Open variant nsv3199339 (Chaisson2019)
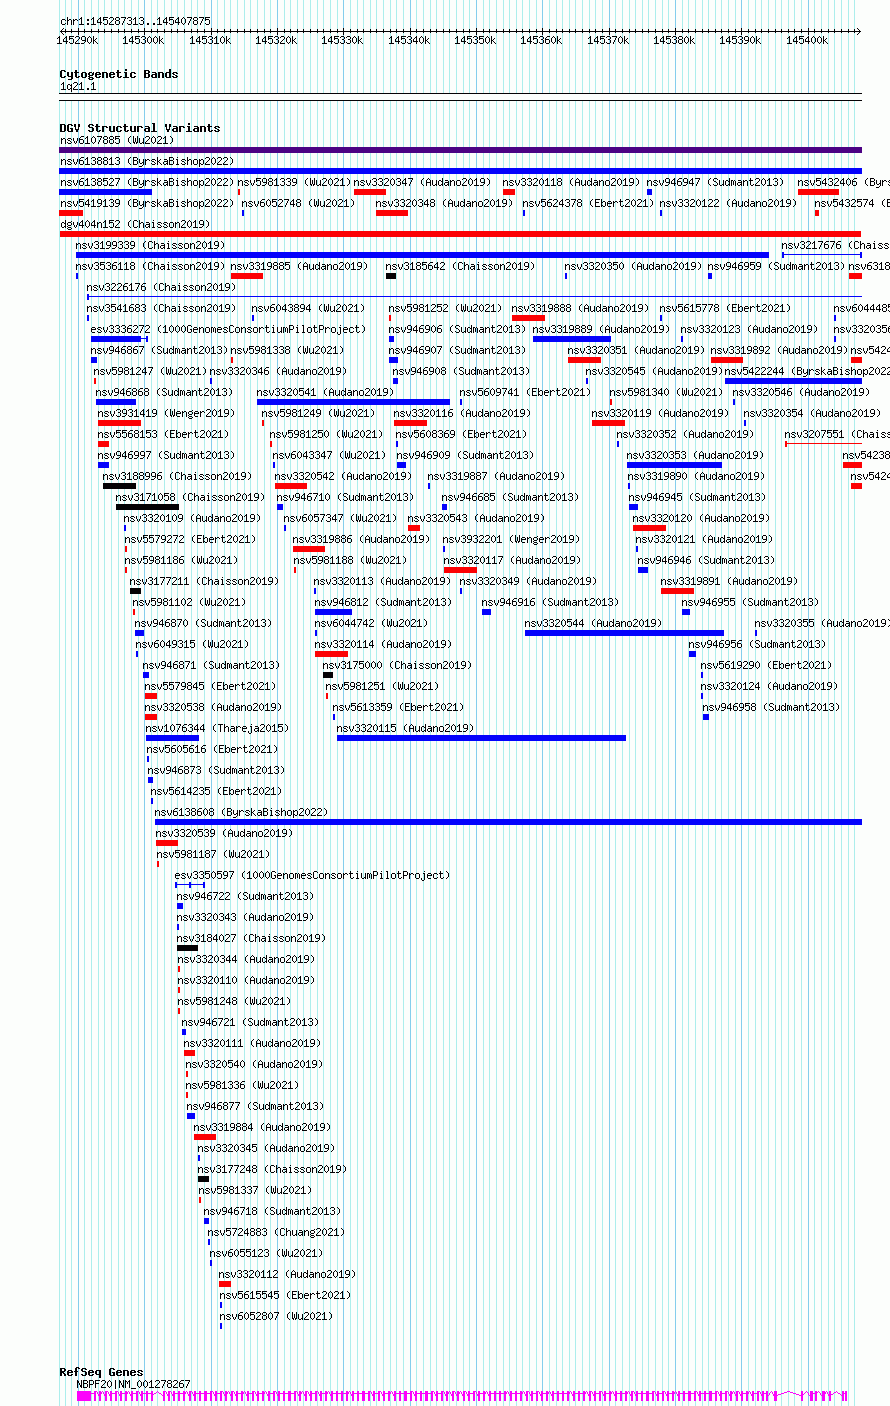Screen dimensions: 890x1406 tap(150, 245)
